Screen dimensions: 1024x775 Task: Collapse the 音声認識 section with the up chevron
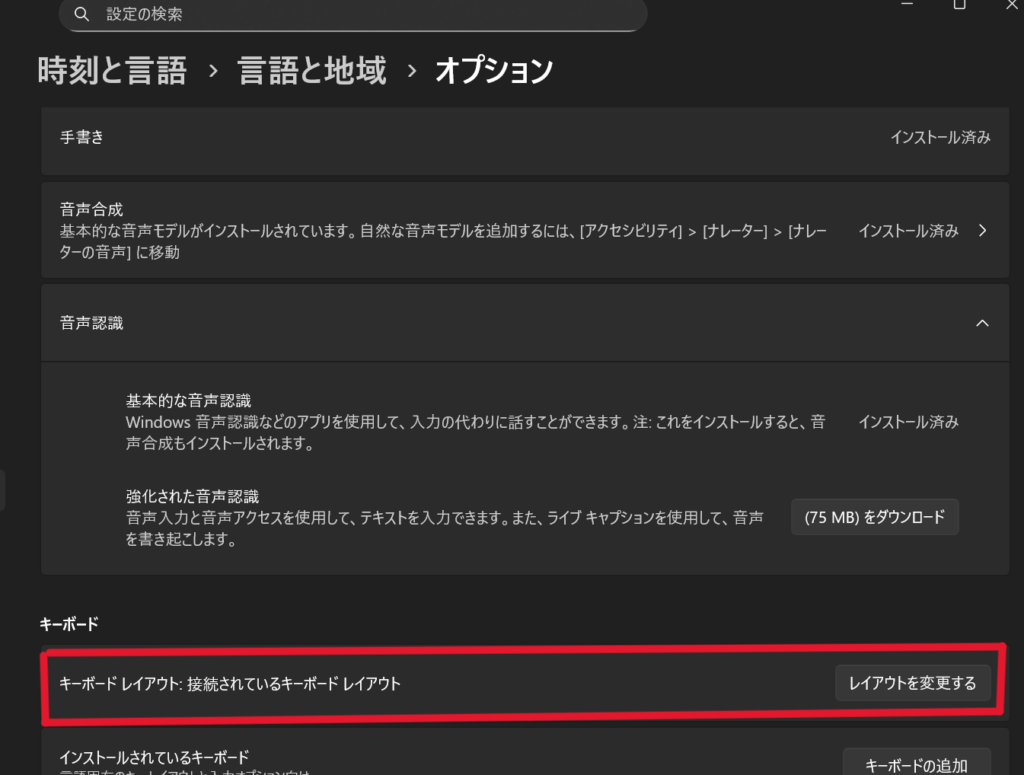click(x=982, y=323)
